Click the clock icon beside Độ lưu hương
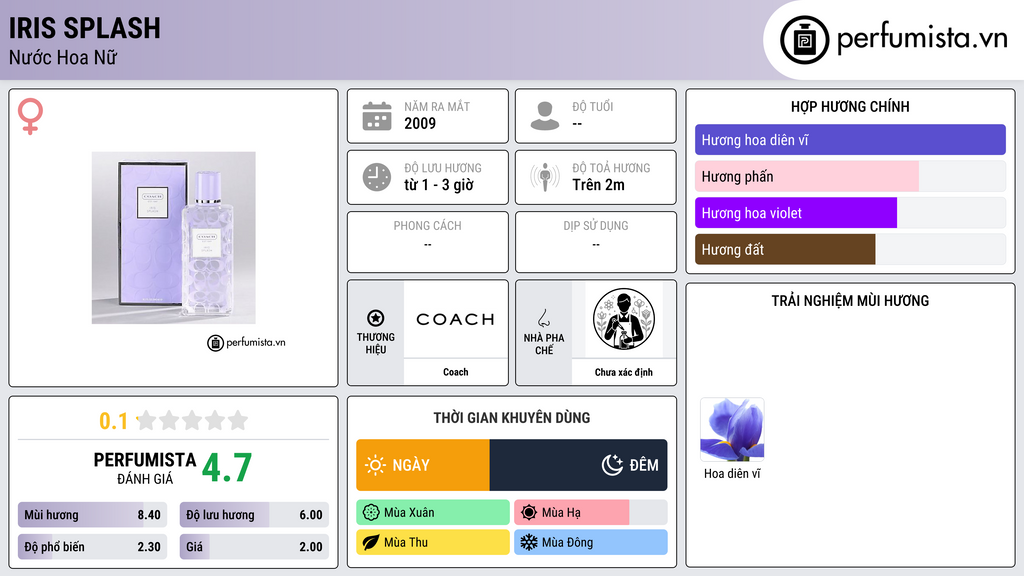The height and width of the screenshot is (576, 1024). click(377, 177)
